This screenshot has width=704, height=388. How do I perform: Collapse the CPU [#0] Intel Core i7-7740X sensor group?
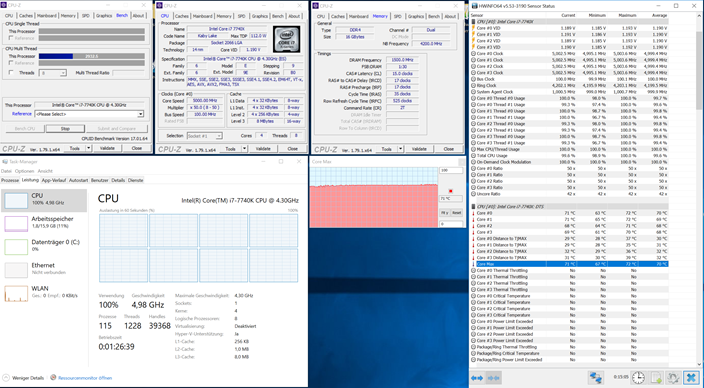click(x=473, y=22)
